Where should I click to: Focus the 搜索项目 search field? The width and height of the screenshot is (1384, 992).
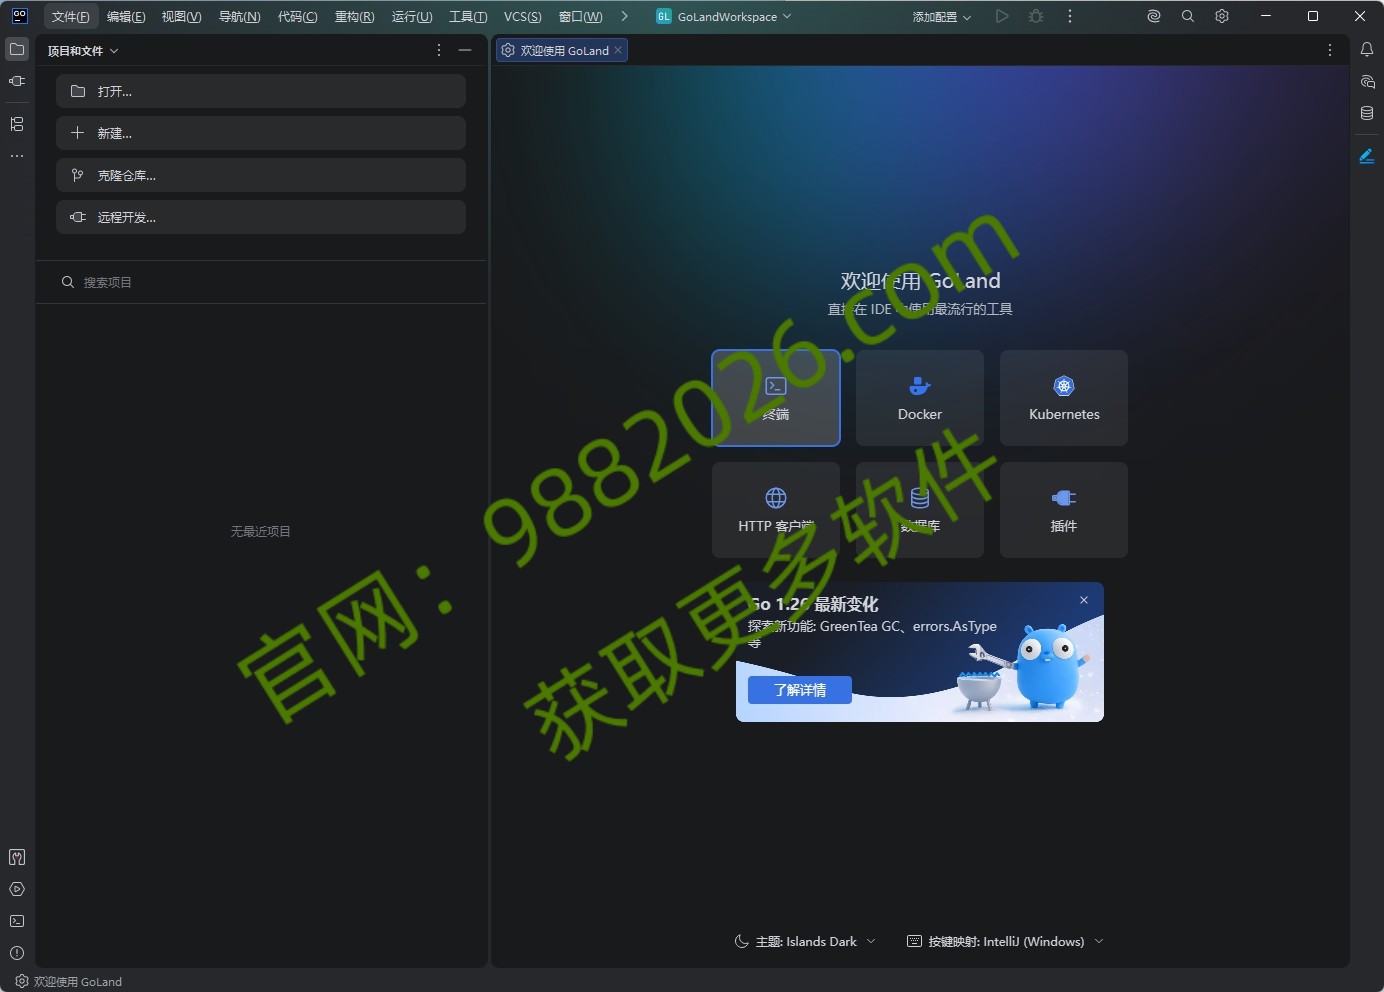[261, 282]
